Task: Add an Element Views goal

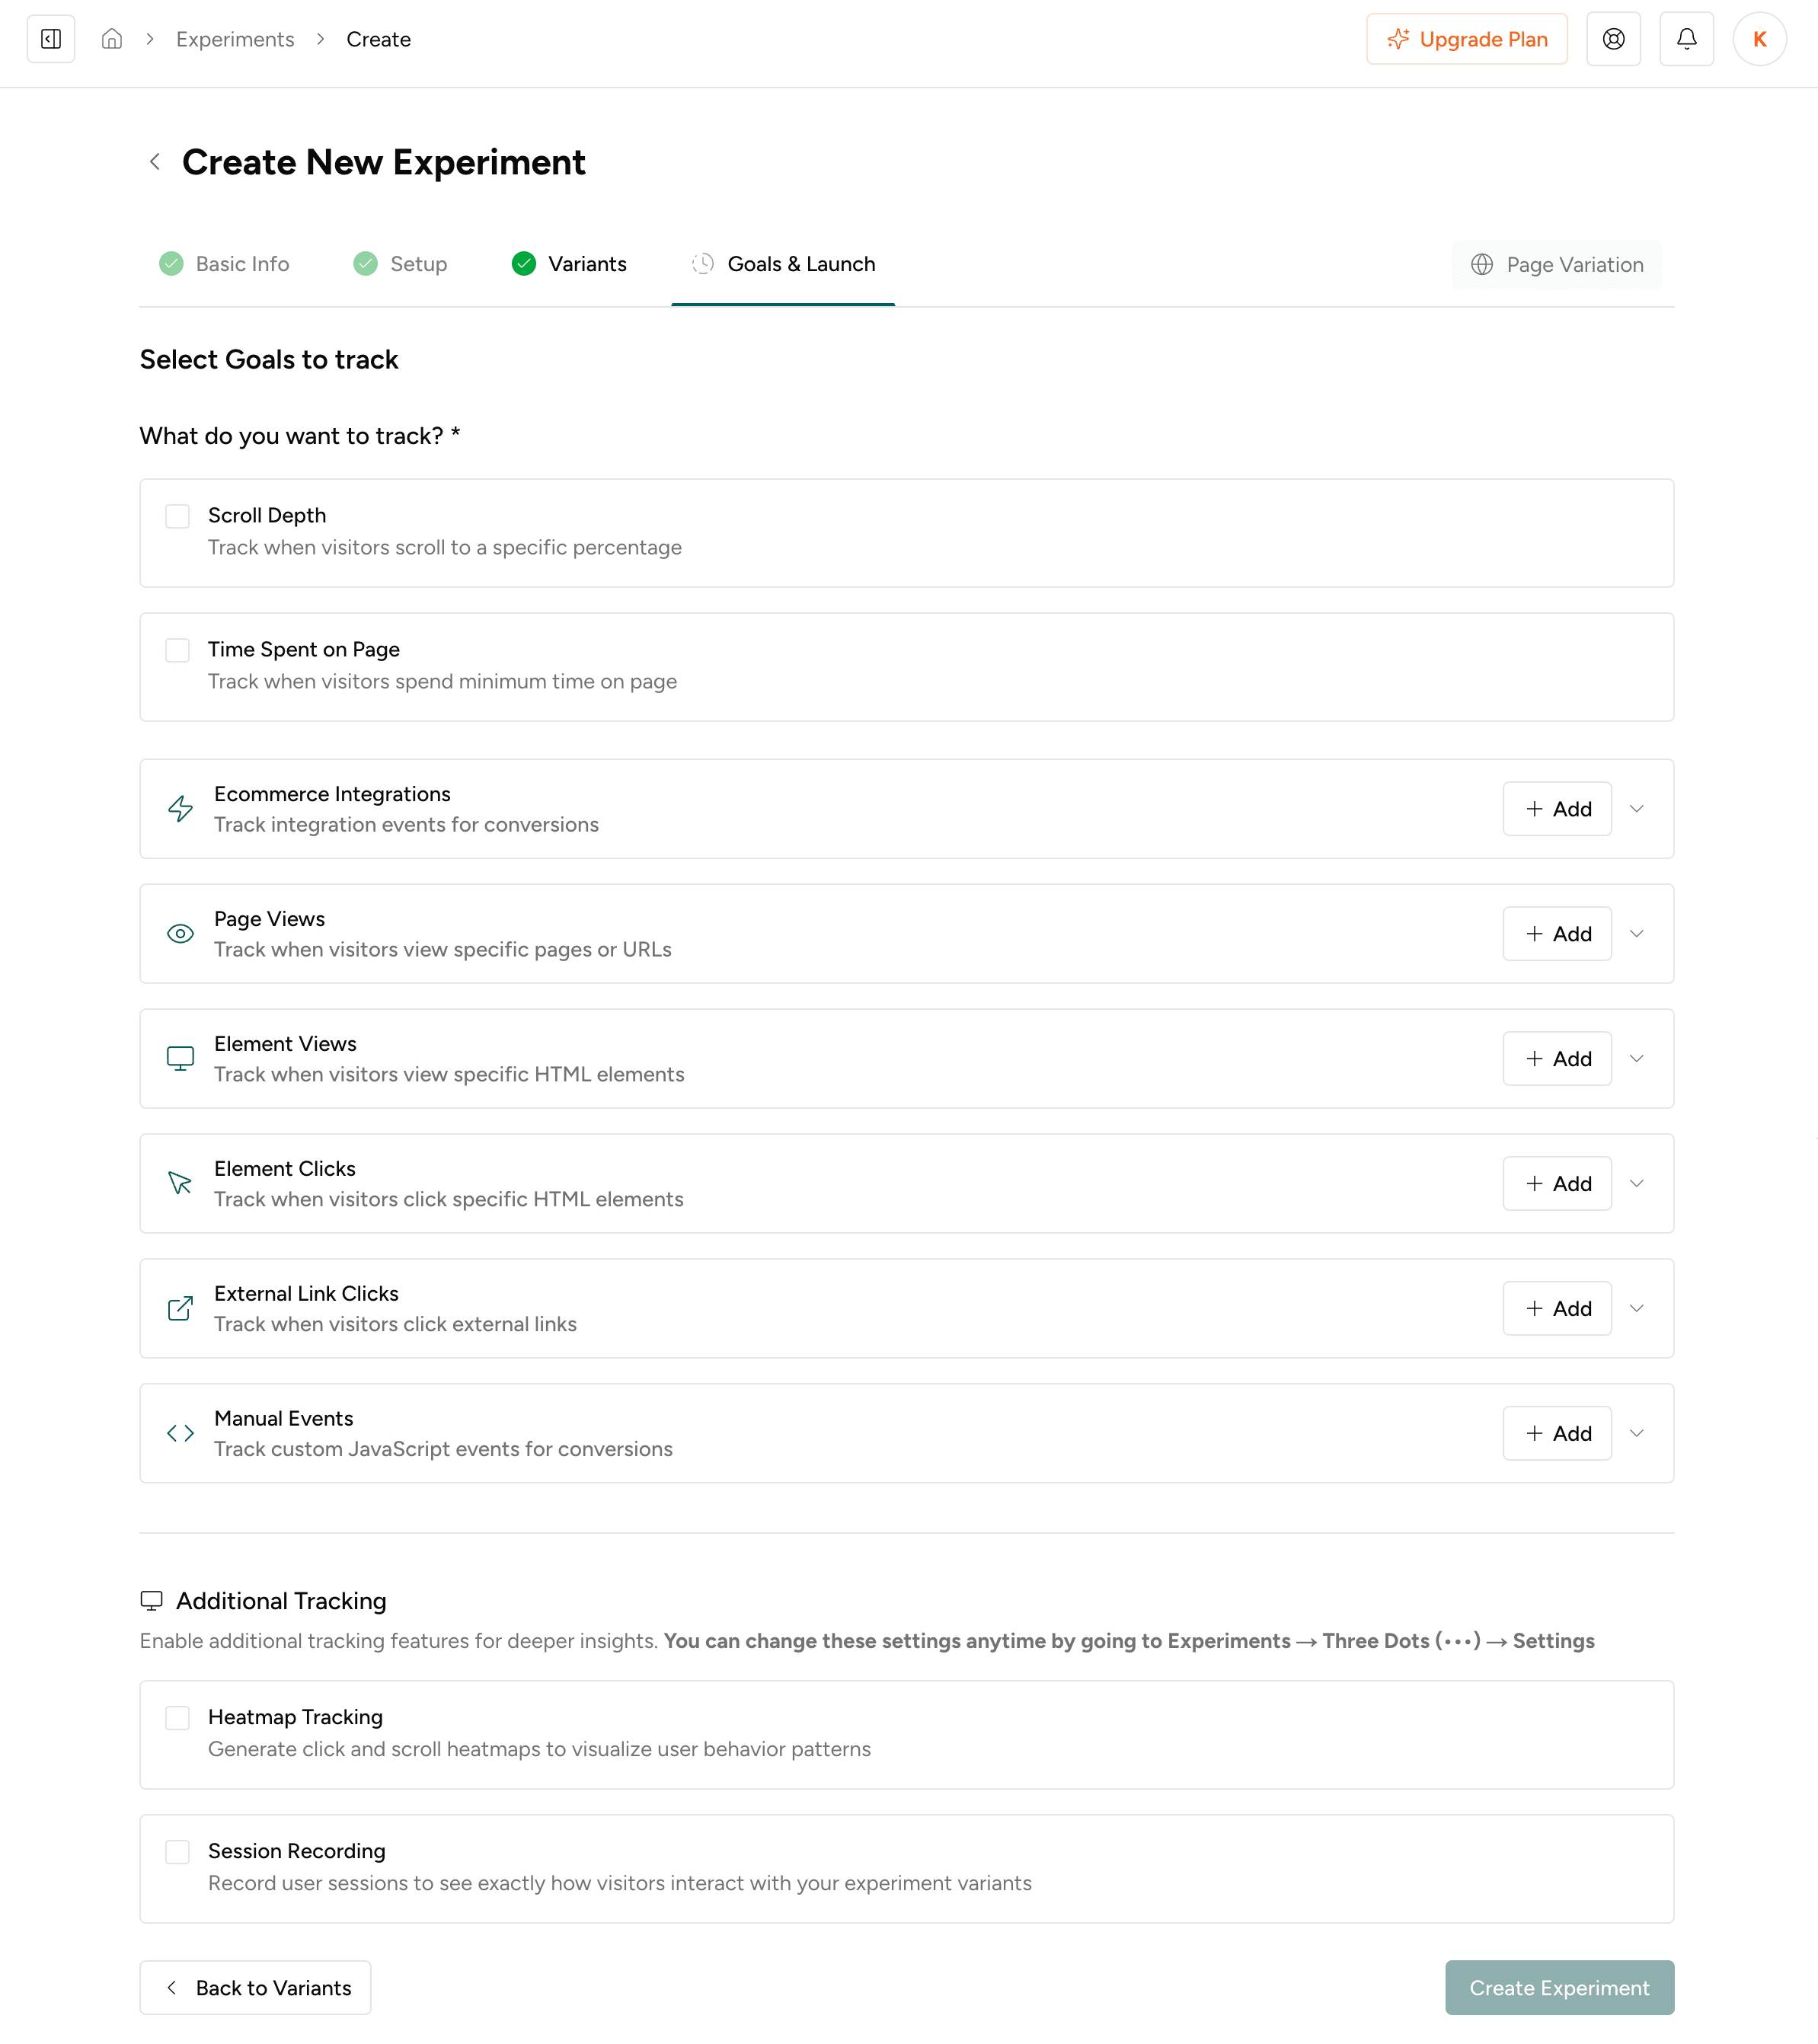Action: click(x=1557, y=1059)
